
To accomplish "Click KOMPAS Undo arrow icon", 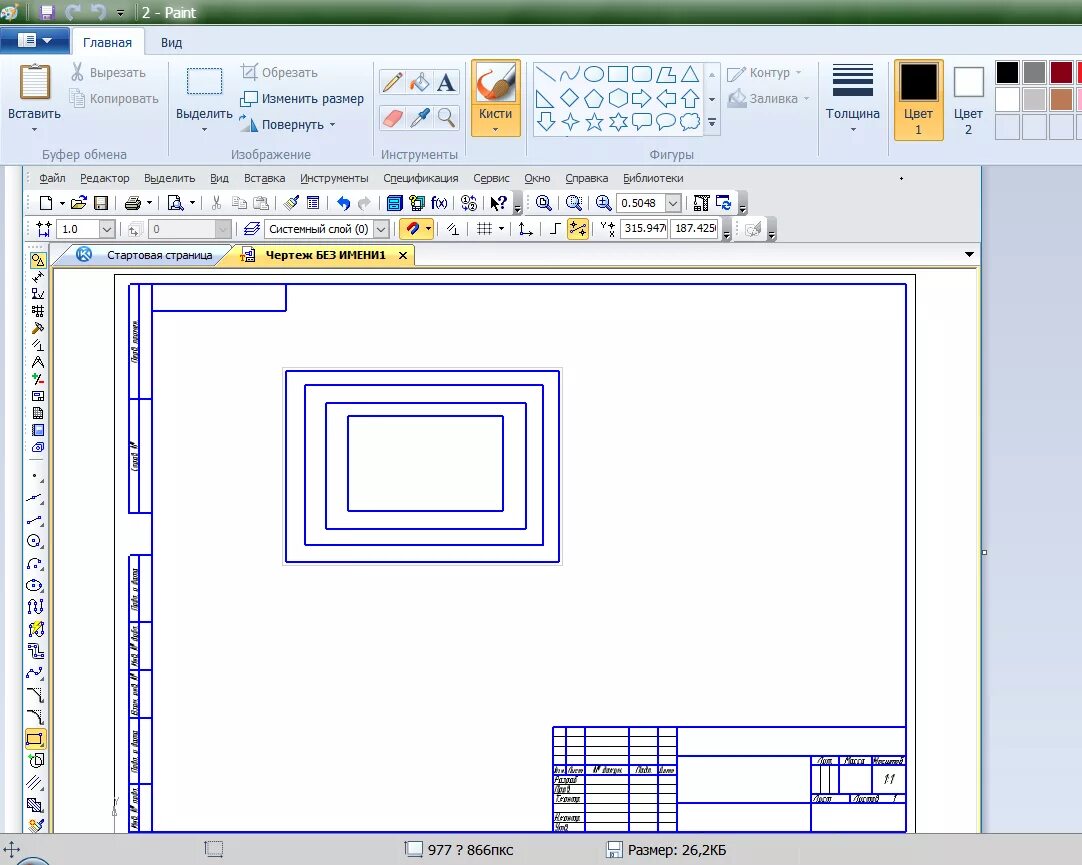I will [x=343, y=203].
